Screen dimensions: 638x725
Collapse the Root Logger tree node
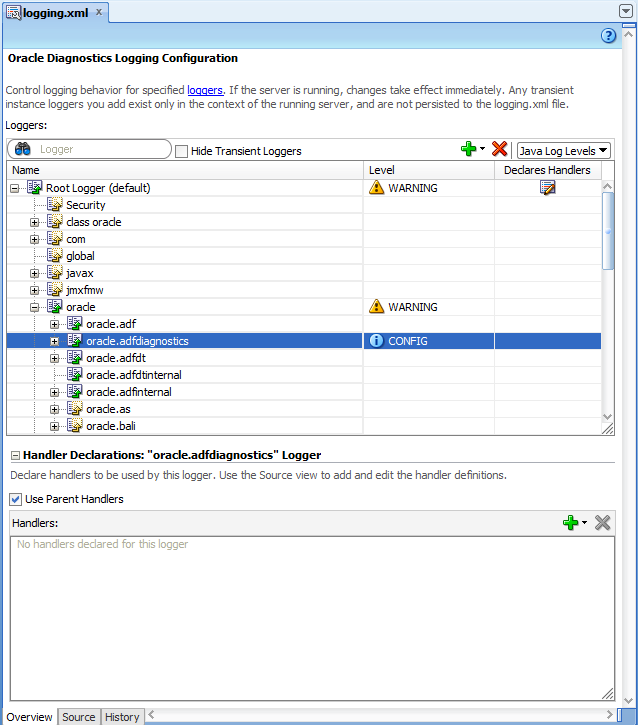tap(14, 188)
